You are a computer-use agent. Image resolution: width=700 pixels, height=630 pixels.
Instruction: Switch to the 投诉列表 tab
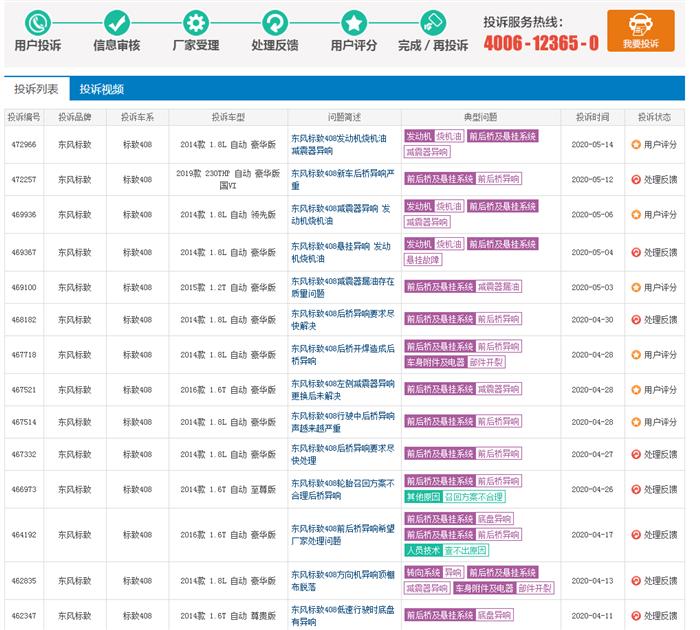point(37,89)
